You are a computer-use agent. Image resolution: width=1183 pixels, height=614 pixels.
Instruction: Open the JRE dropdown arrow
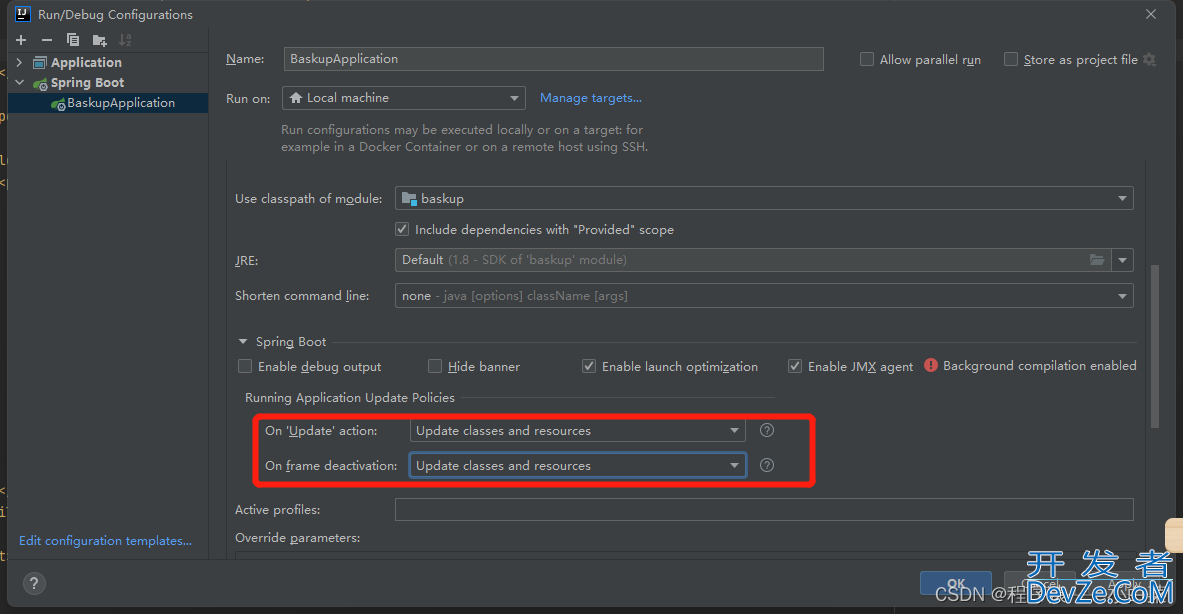tap(1123, 260)
